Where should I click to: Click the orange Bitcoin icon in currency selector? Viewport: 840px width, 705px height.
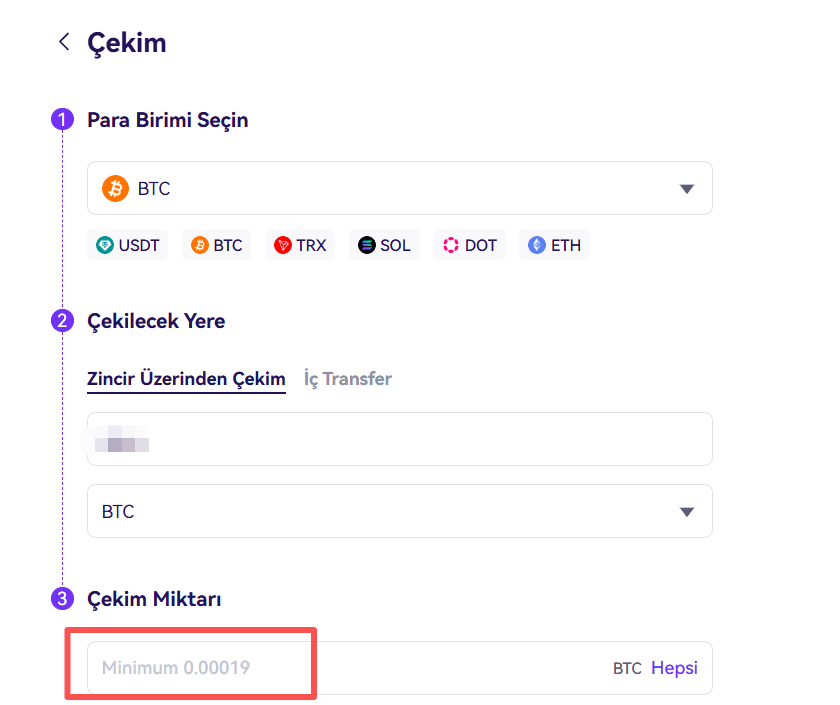click(115, 189)
